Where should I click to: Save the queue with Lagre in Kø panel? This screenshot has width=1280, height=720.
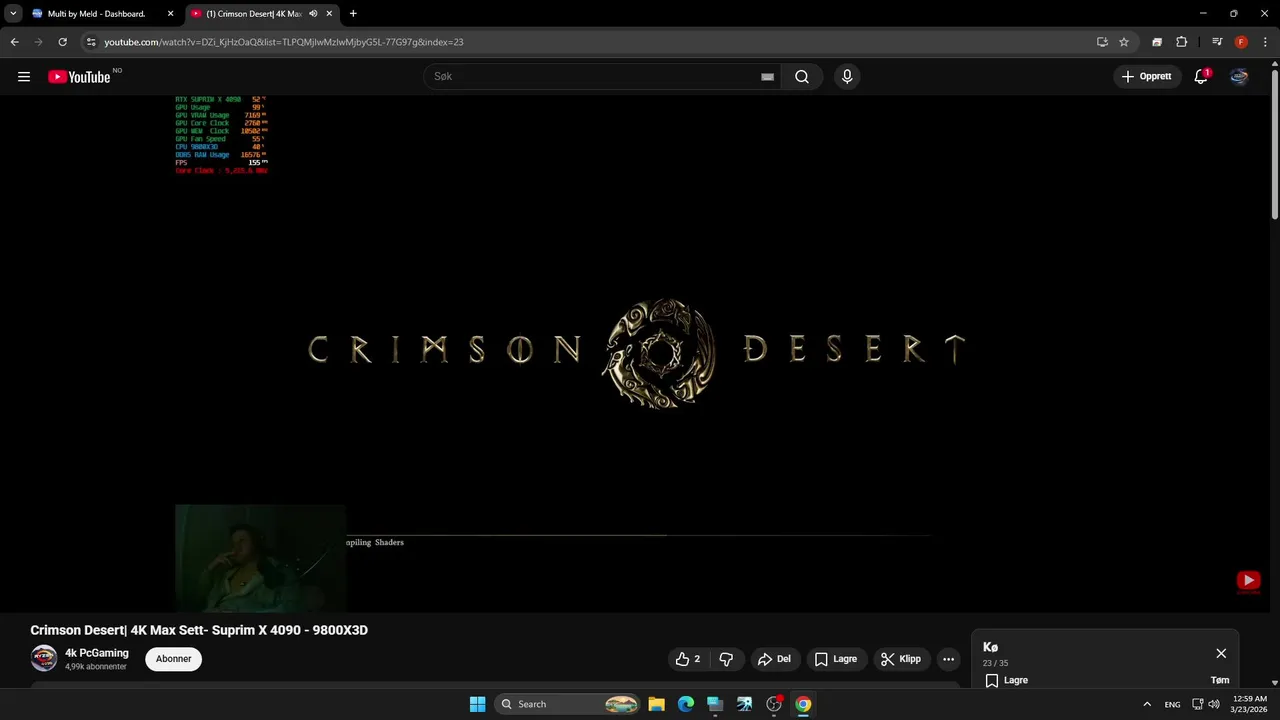coord(1006,680)
